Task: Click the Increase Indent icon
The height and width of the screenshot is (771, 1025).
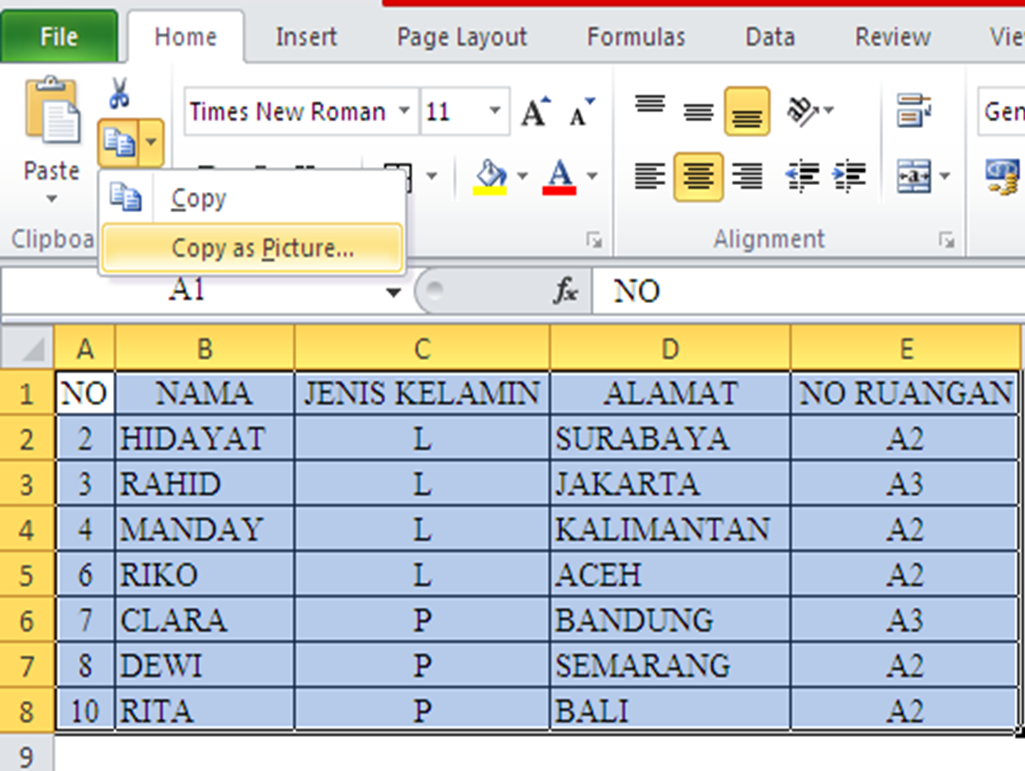Action: point(849,177)
